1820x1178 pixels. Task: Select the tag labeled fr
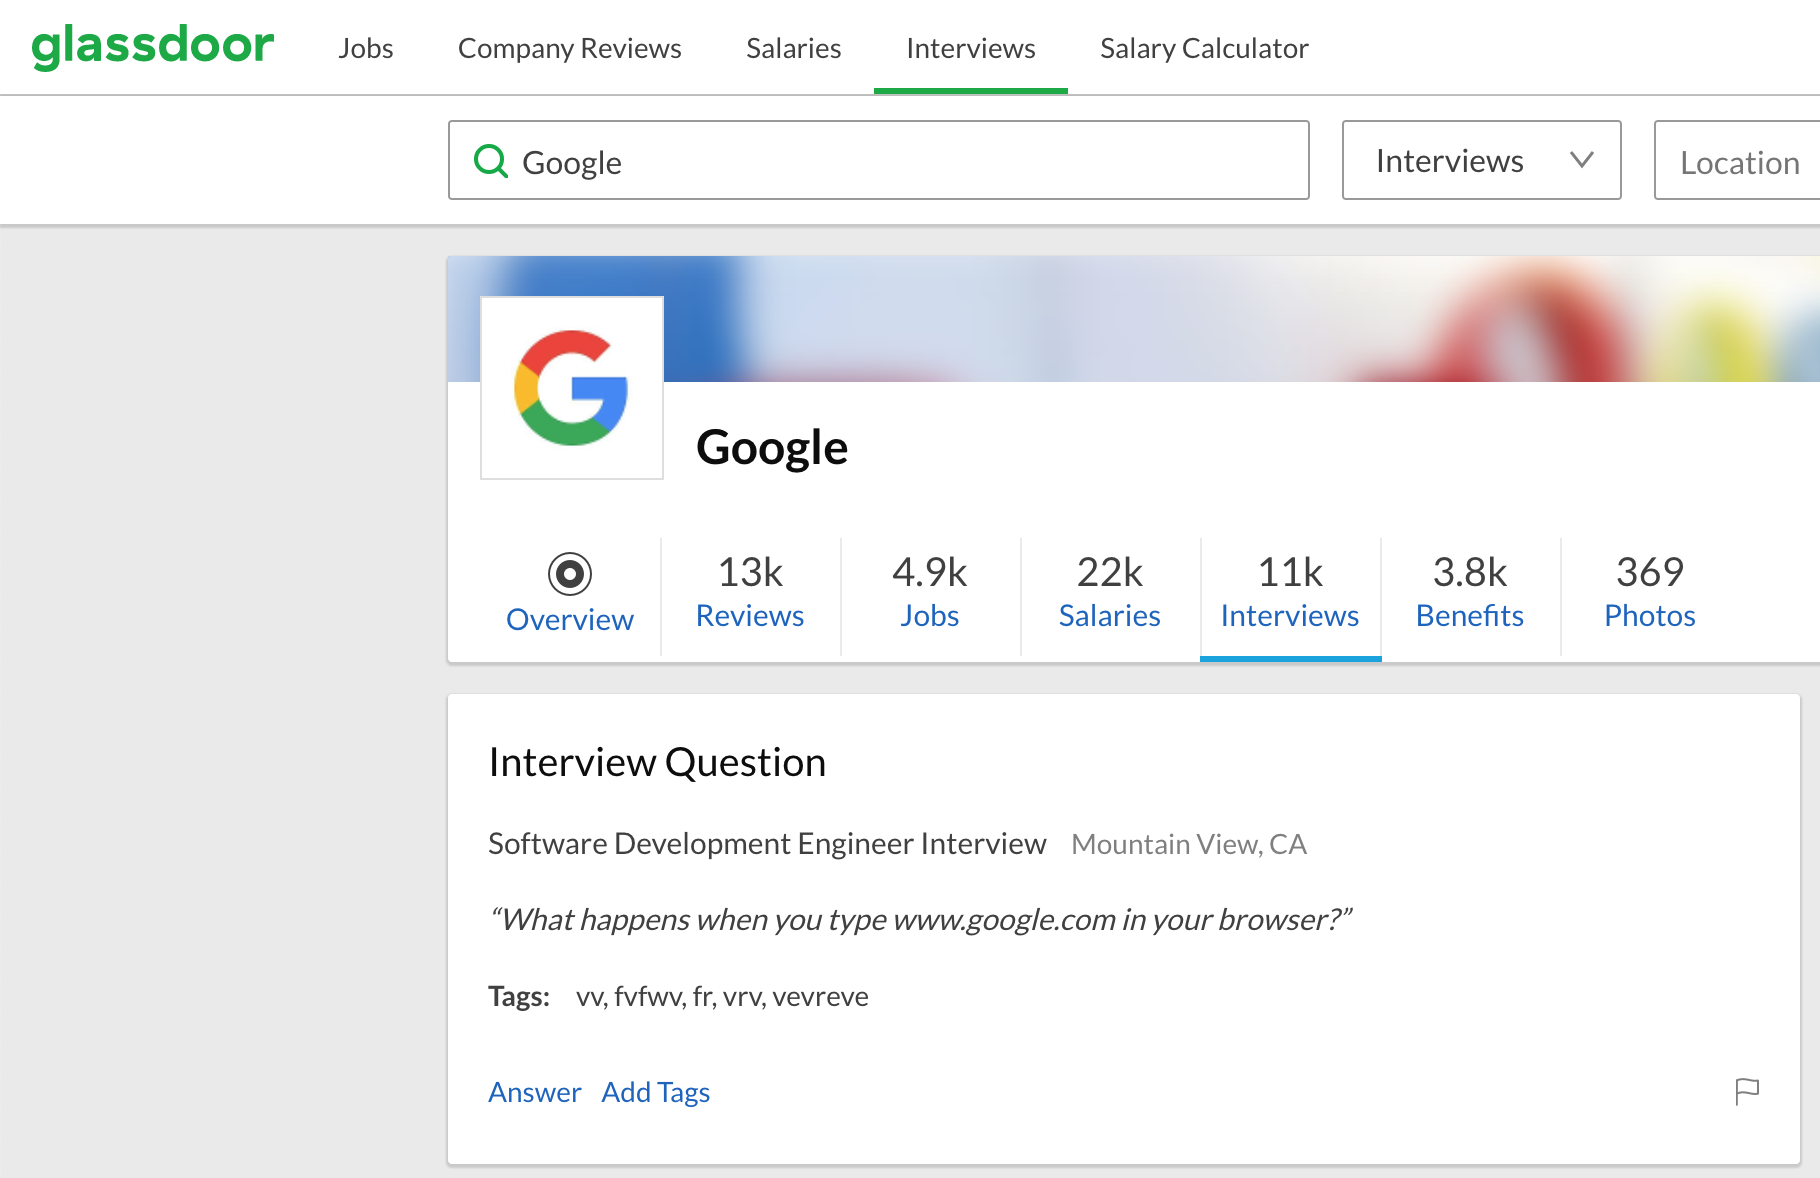702,996
